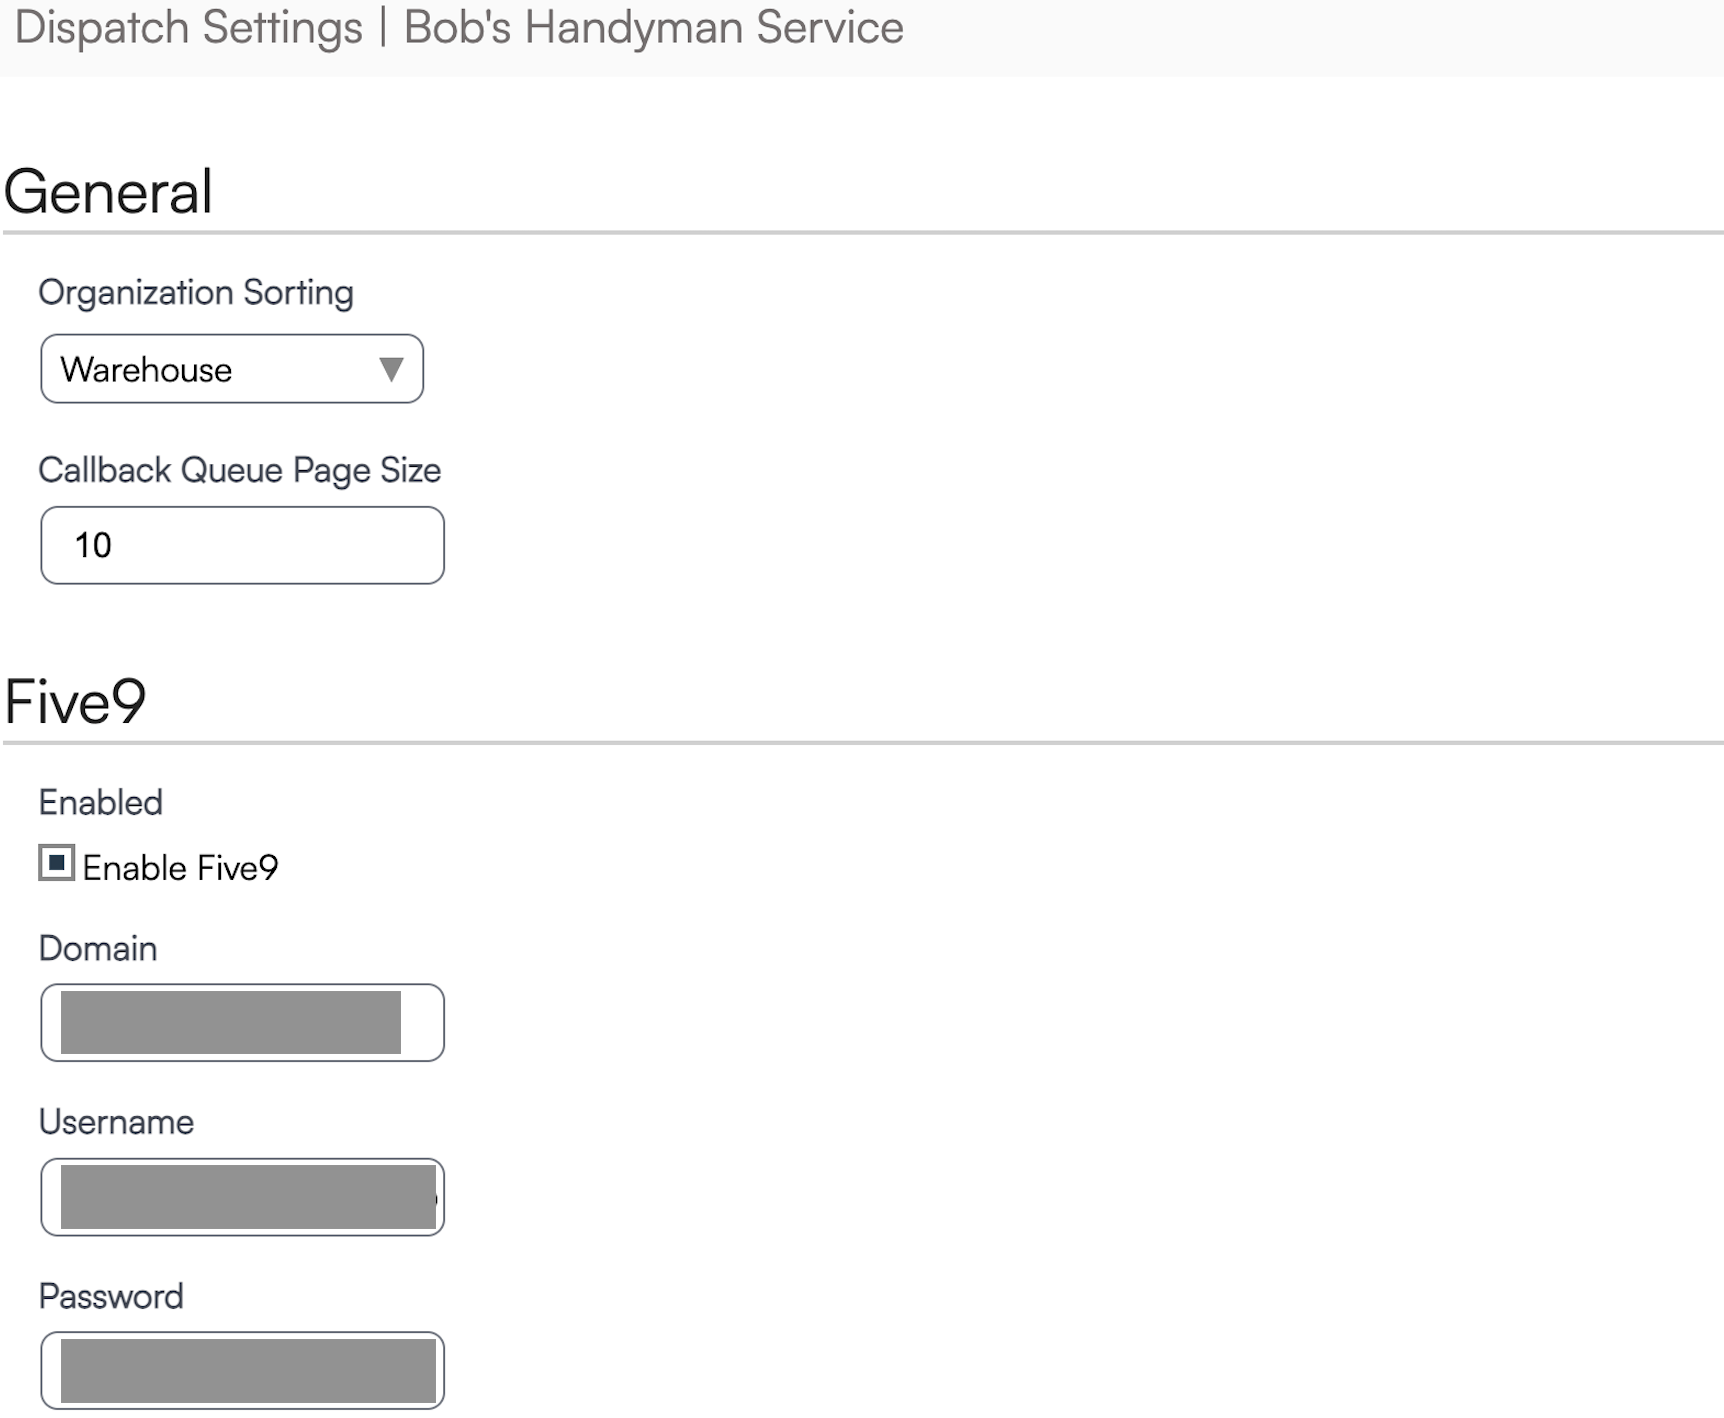Screen dimensions: 1724x1418
Task: Select the Username input field
Action: click(242, 1197)
